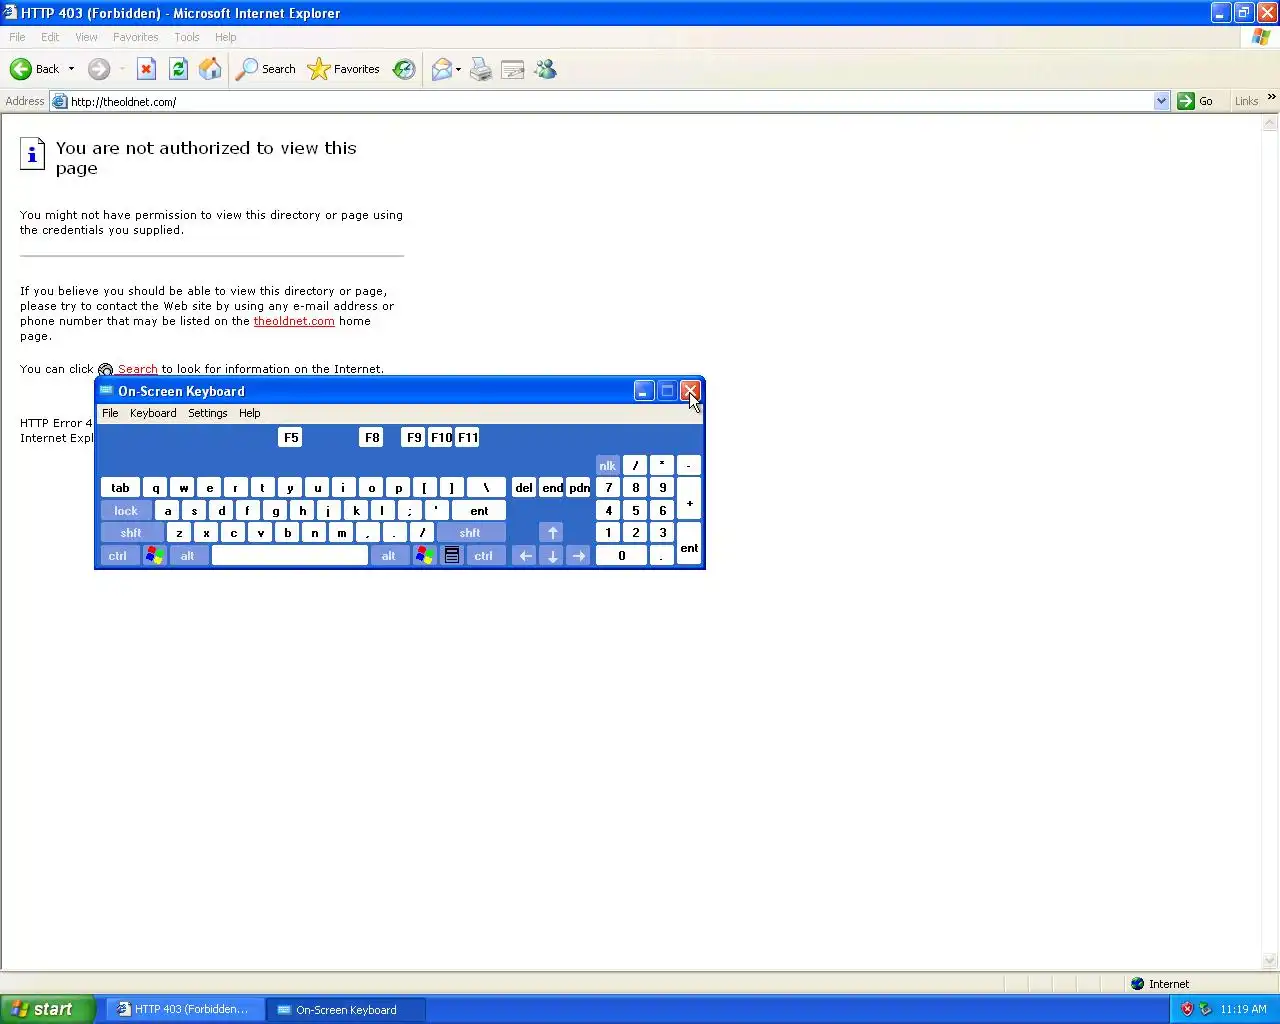1280x1024 pixels.
Task: Click the Windows start button
Action: (47, 1009)
